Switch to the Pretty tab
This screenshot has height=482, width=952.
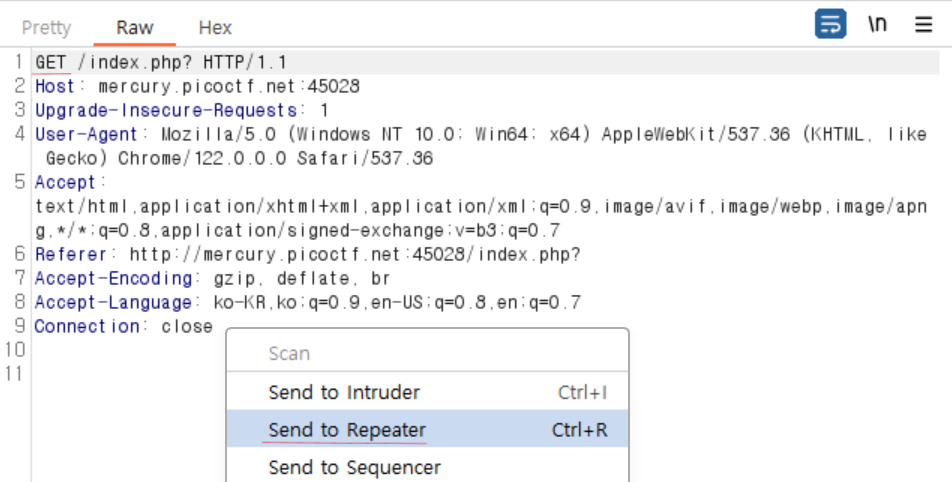click(46, 27)
